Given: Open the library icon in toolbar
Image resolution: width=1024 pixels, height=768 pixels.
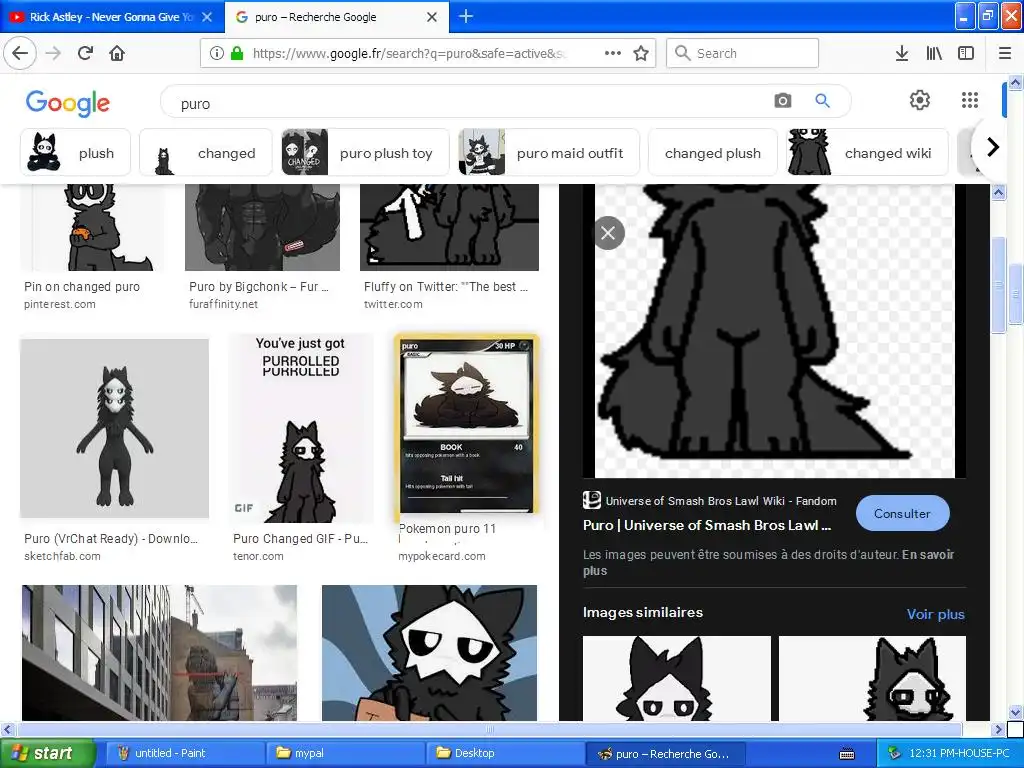Looking at the screenshot, I should (x=934, y=53).
